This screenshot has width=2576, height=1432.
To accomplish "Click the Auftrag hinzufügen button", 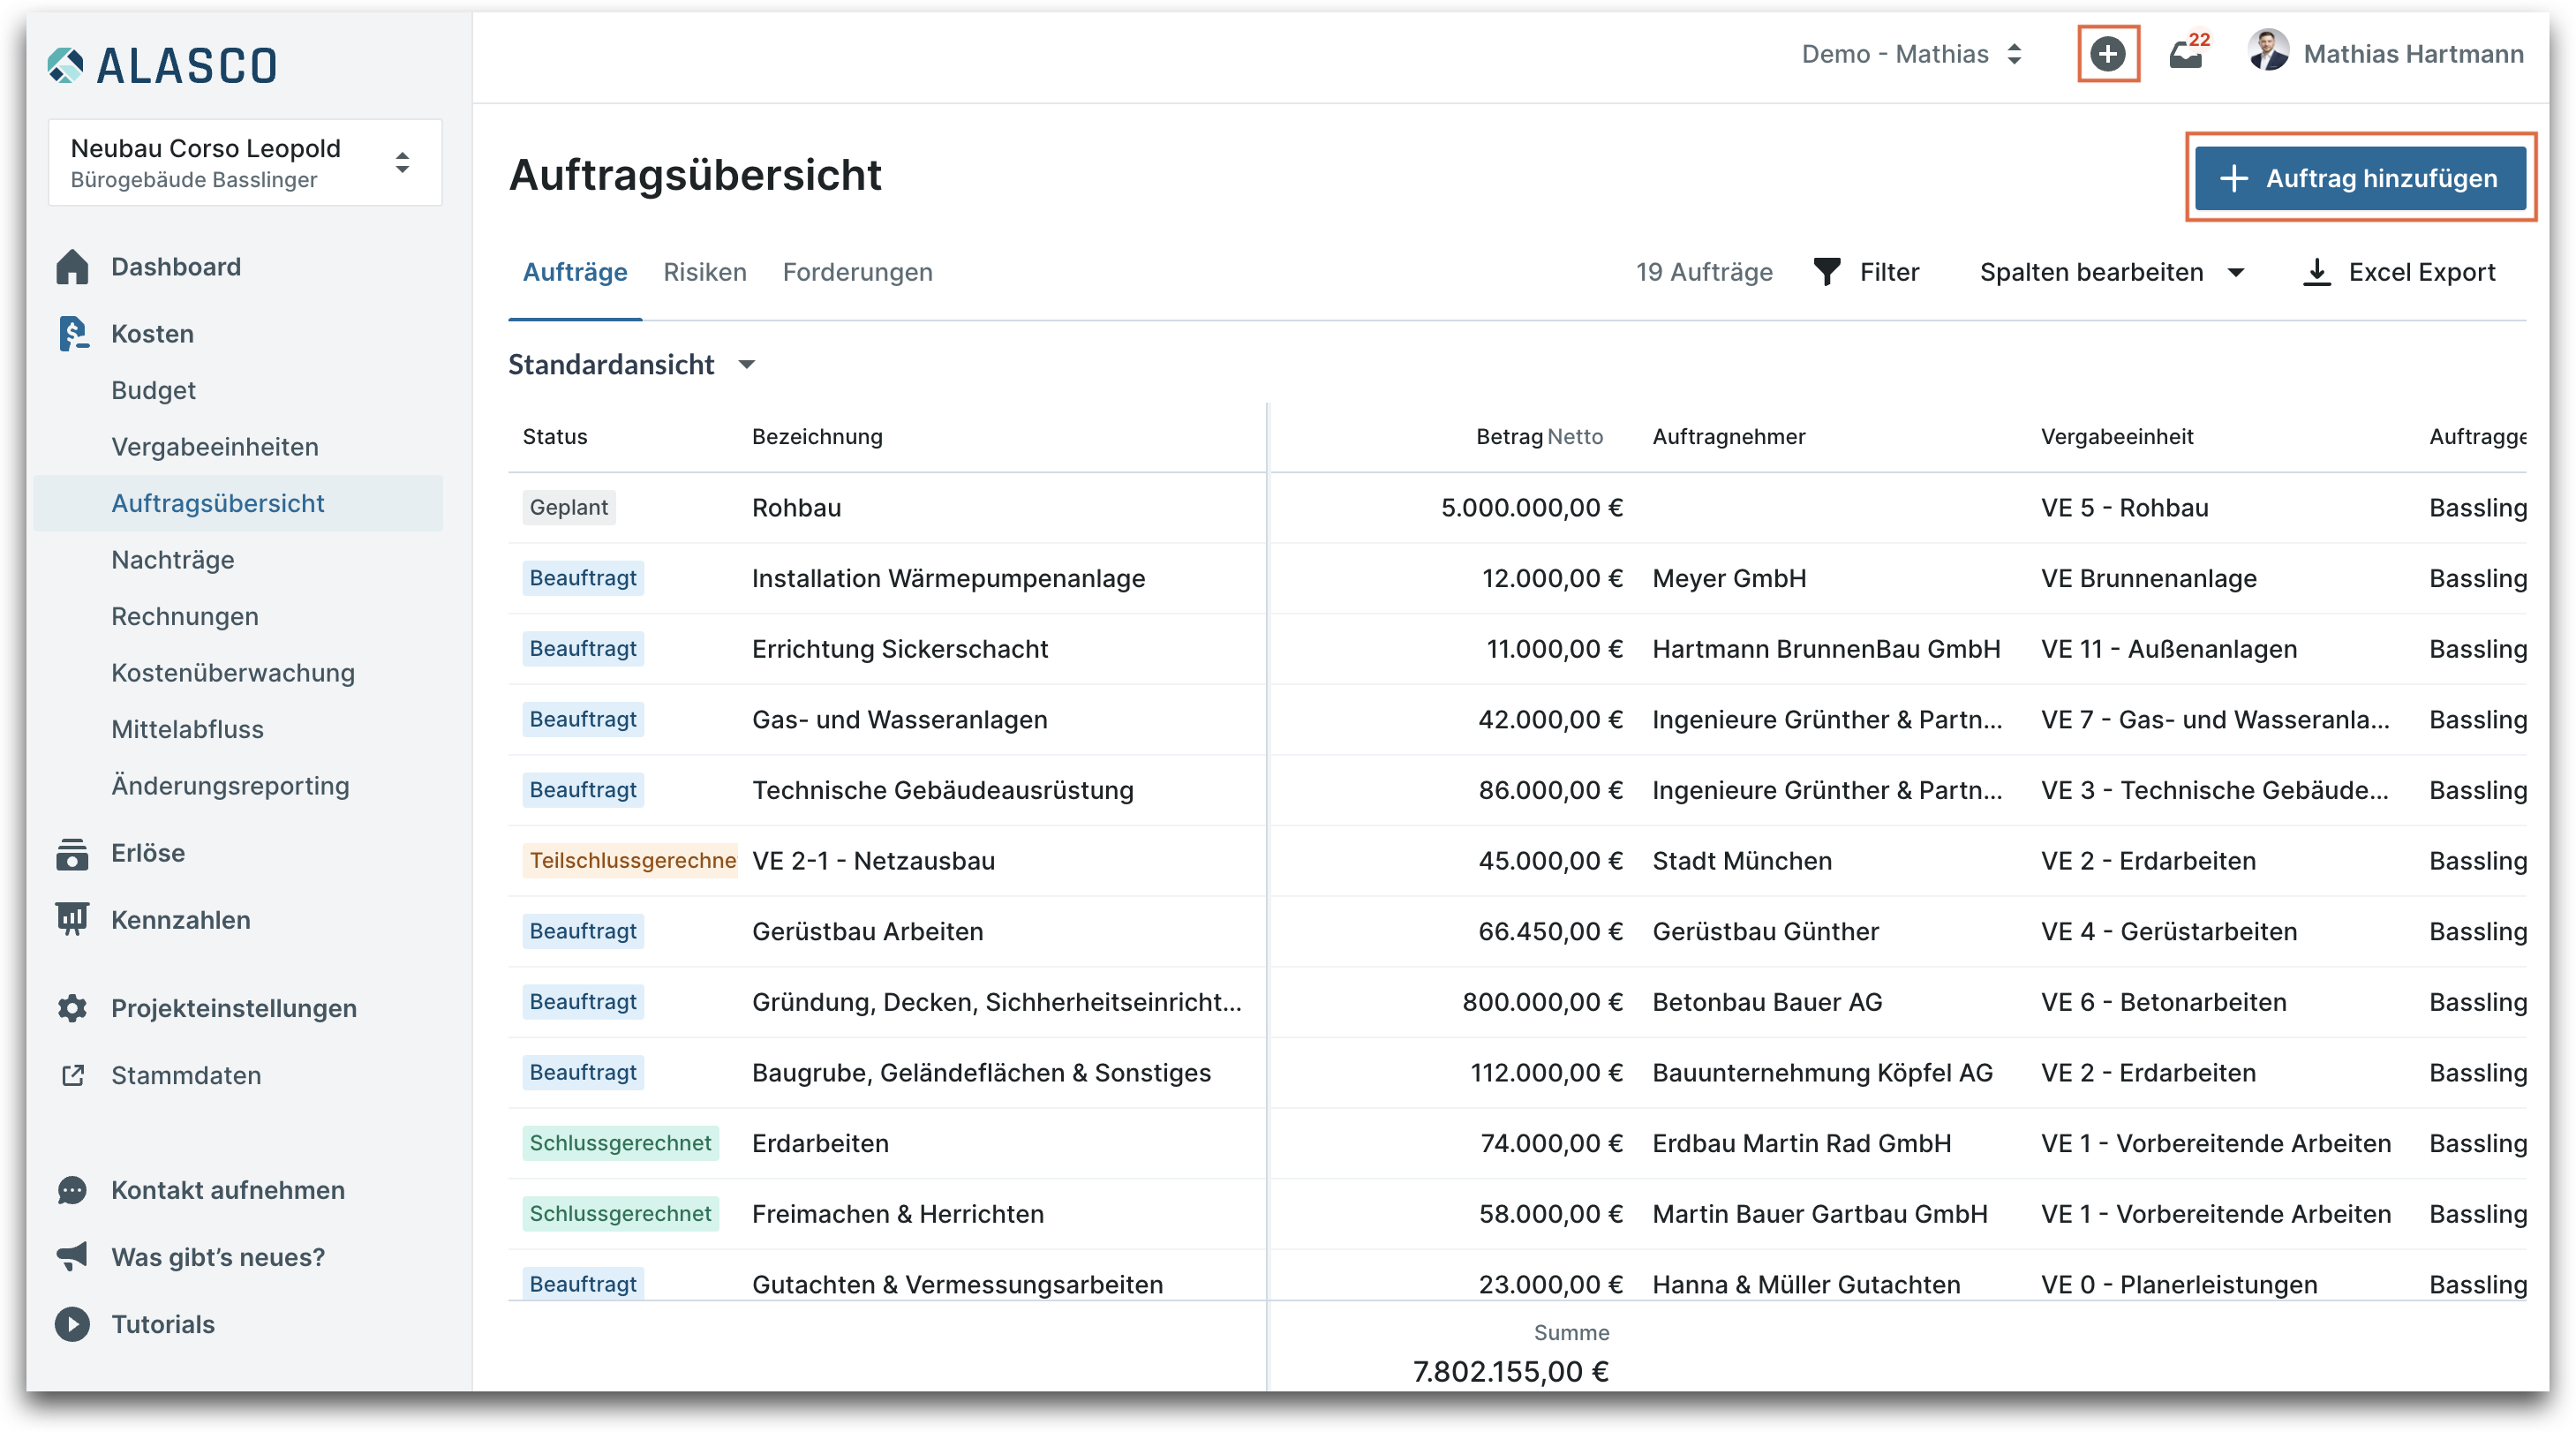I will (x=2360, y=178).
